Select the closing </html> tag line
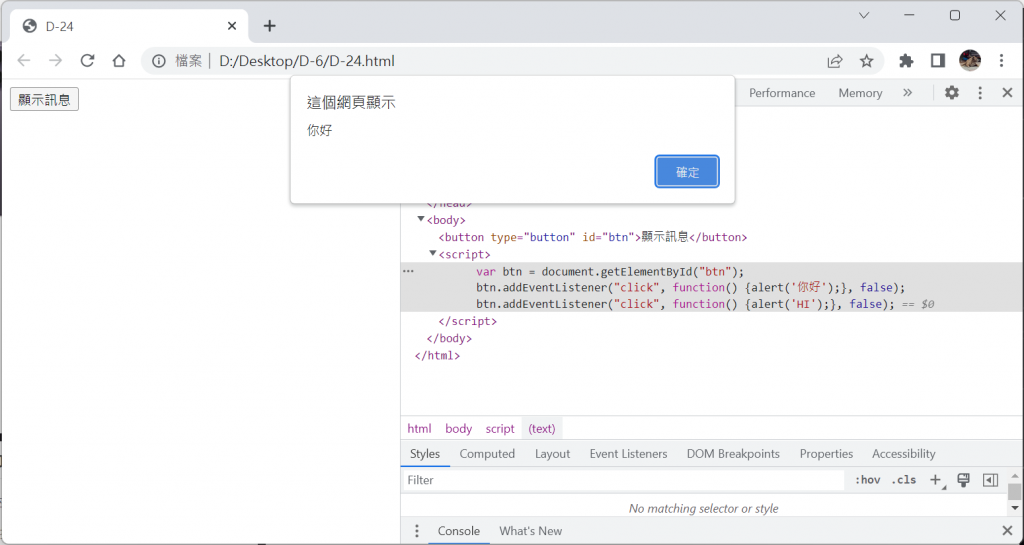The height and width of the screenshot is (545, 1024). click(437, 356)
